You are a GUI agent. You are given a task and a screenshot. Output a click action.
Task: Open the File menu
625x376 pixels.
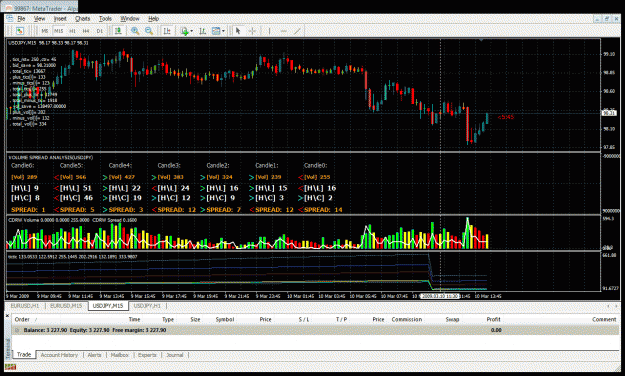(21, 19)
